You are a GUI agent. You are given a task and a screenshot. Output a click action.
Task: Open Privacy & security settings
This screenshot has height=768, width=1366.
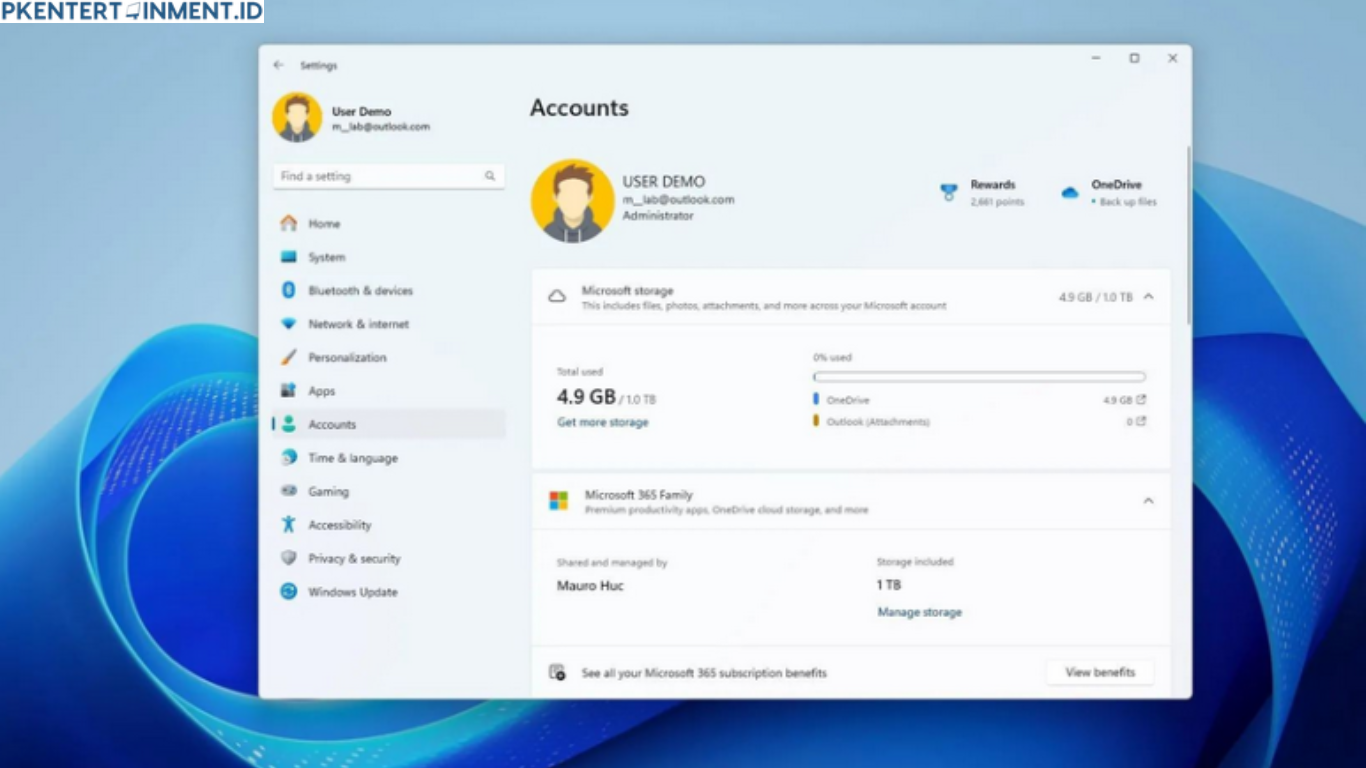coord(353,558)
